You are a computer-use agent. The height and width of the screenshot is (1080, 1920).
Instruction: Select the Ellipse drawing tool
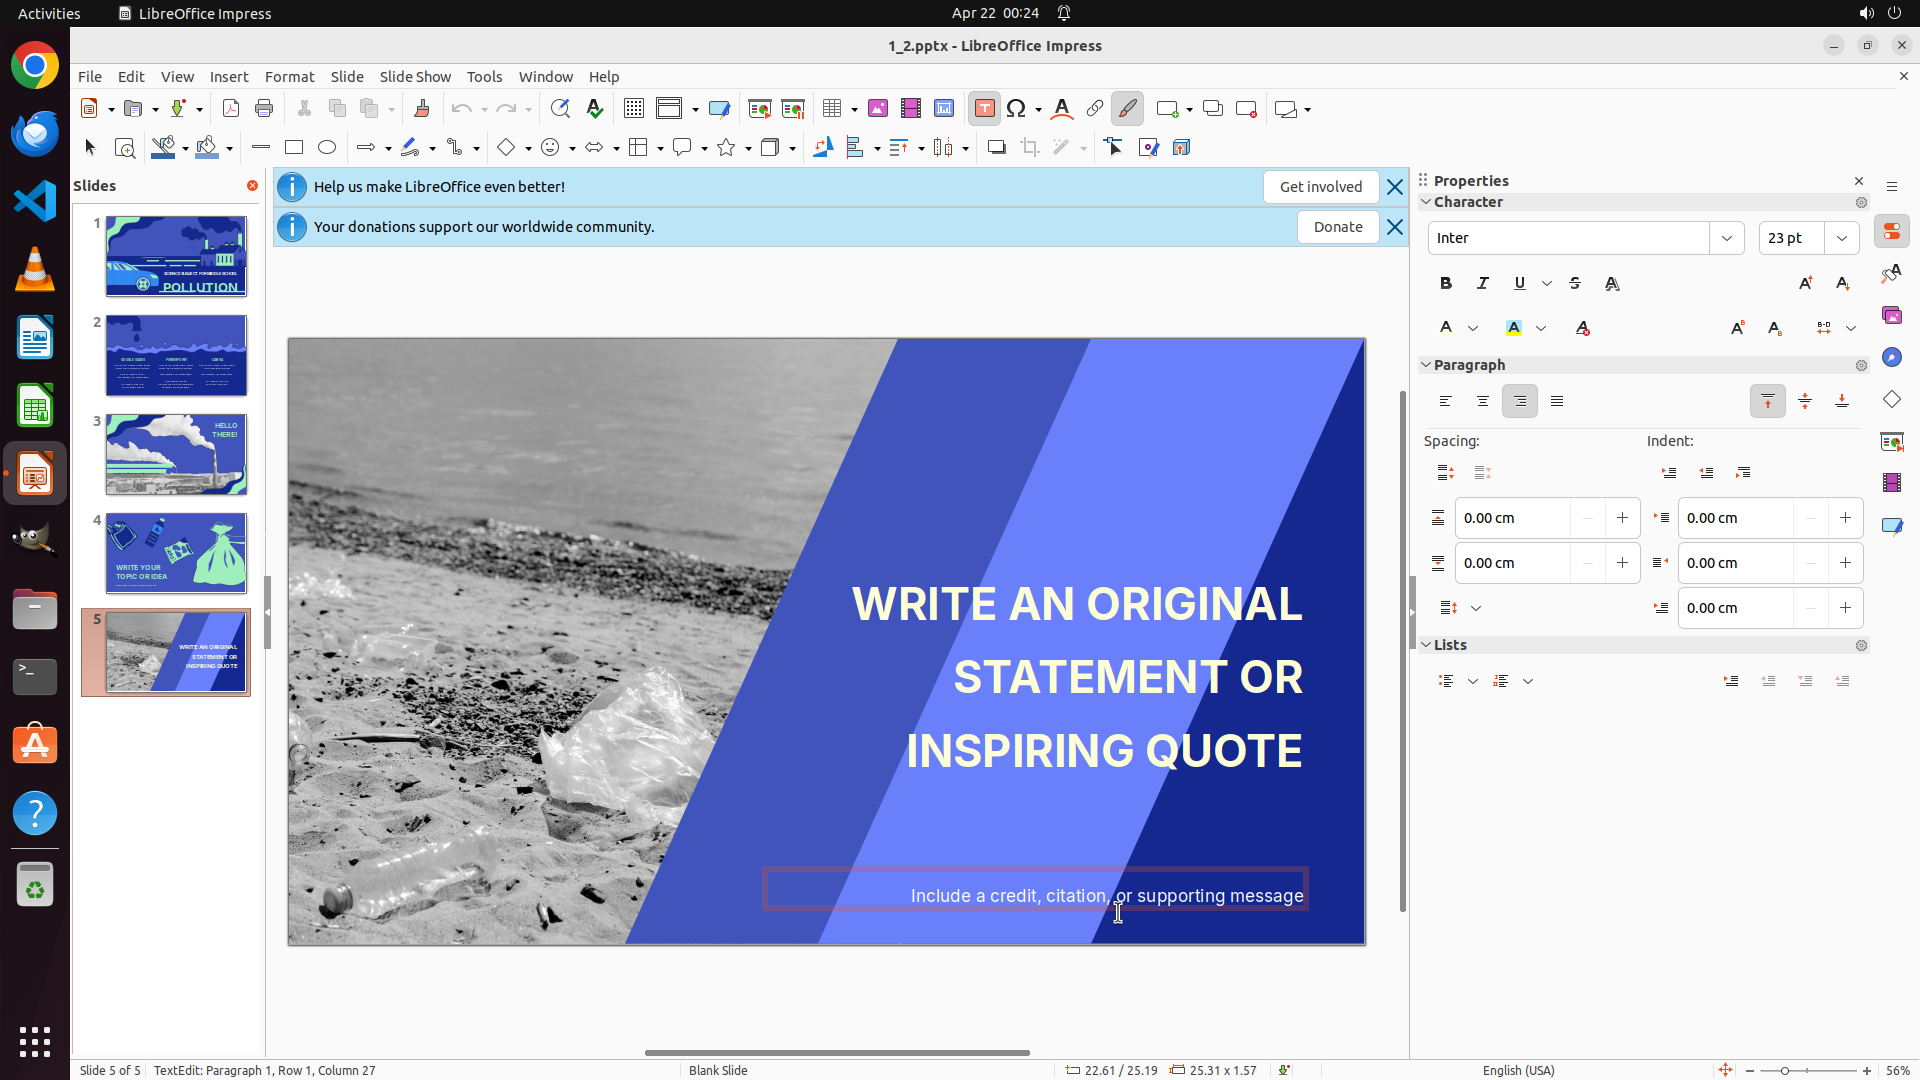(327, 148)
